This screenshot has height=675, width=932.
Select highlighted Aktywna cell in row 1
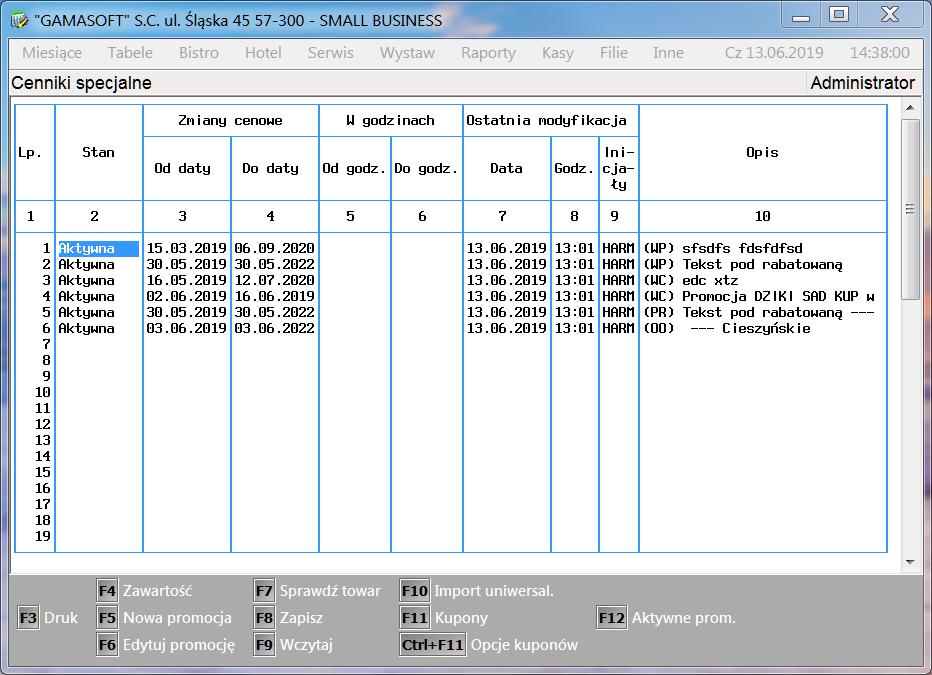[98, 248]
